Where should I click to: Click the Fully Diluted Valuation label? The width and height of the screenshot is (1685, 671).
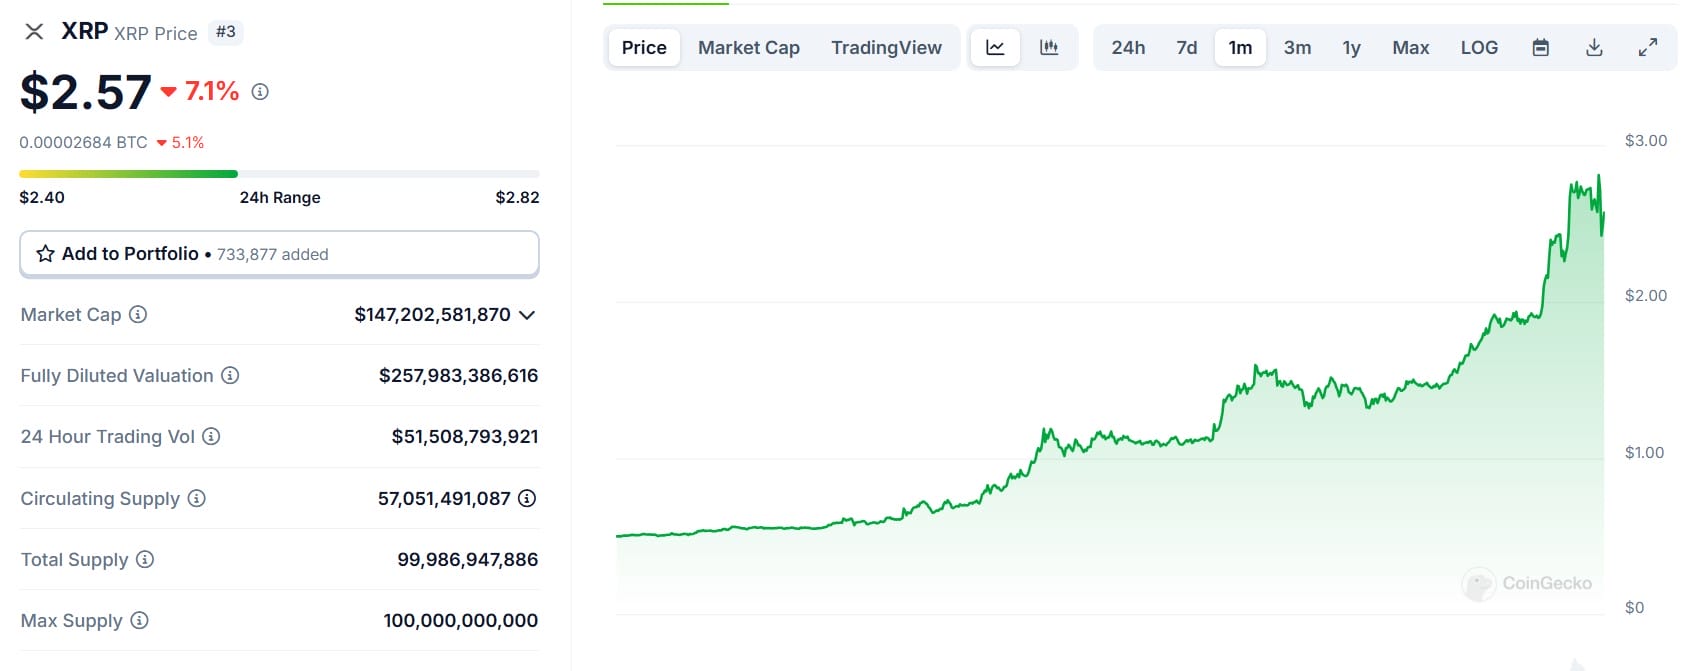point(117,376)
